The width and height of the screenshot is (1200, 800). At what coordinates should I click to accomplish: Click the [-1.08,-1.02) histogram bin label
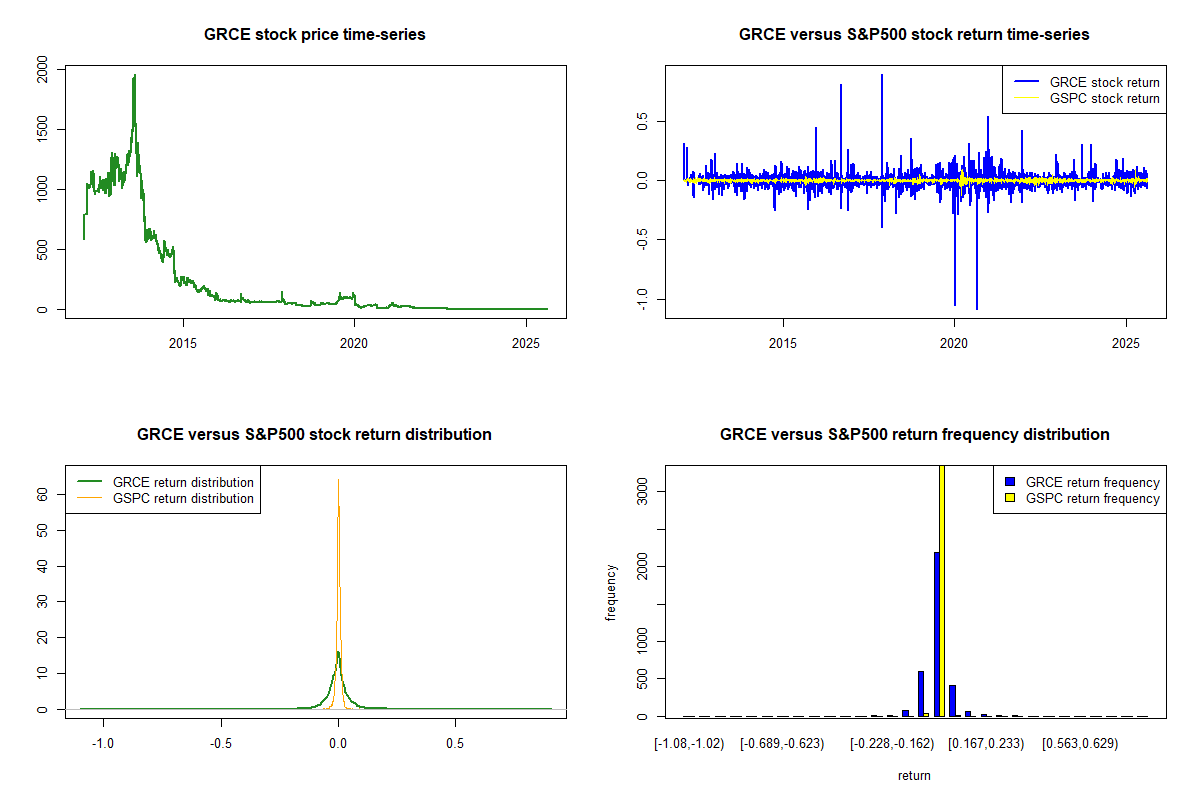click(x=689, y=744)
